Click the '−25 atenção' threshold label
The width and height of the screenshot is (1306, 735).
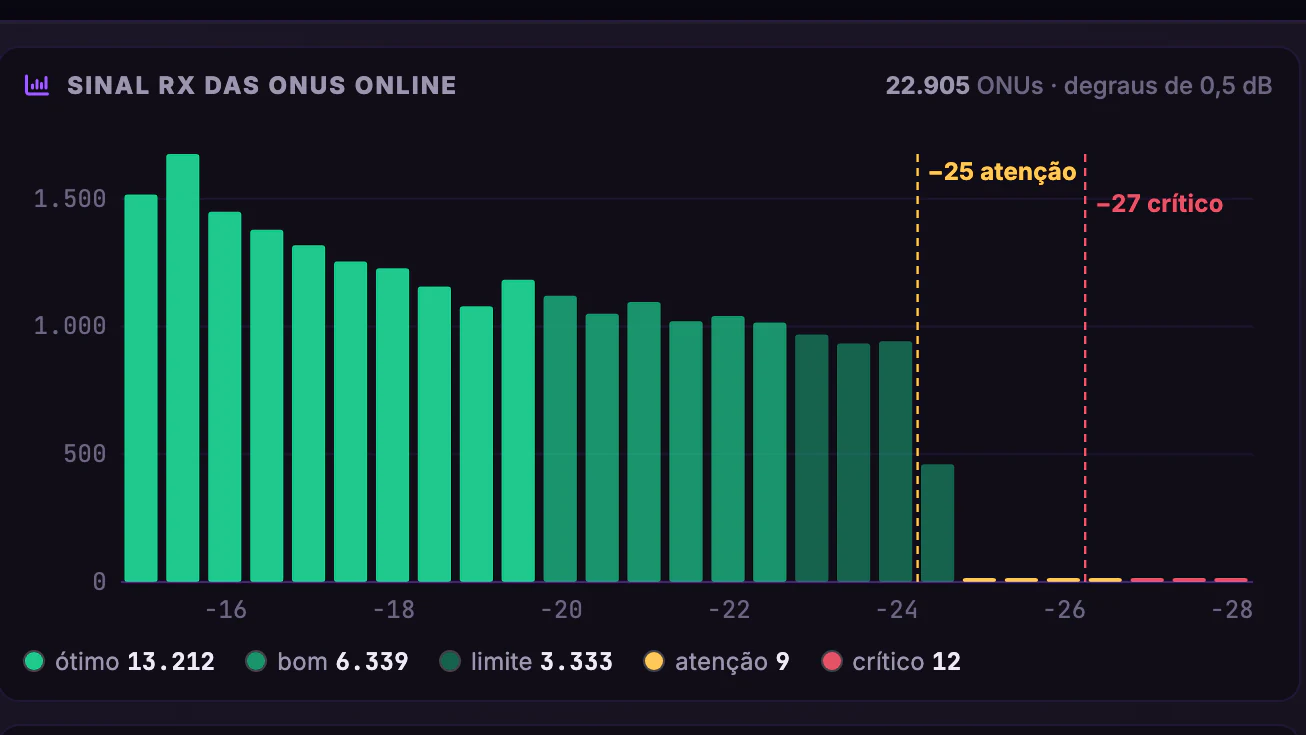pyautogui.click(x=1002, y=172)
